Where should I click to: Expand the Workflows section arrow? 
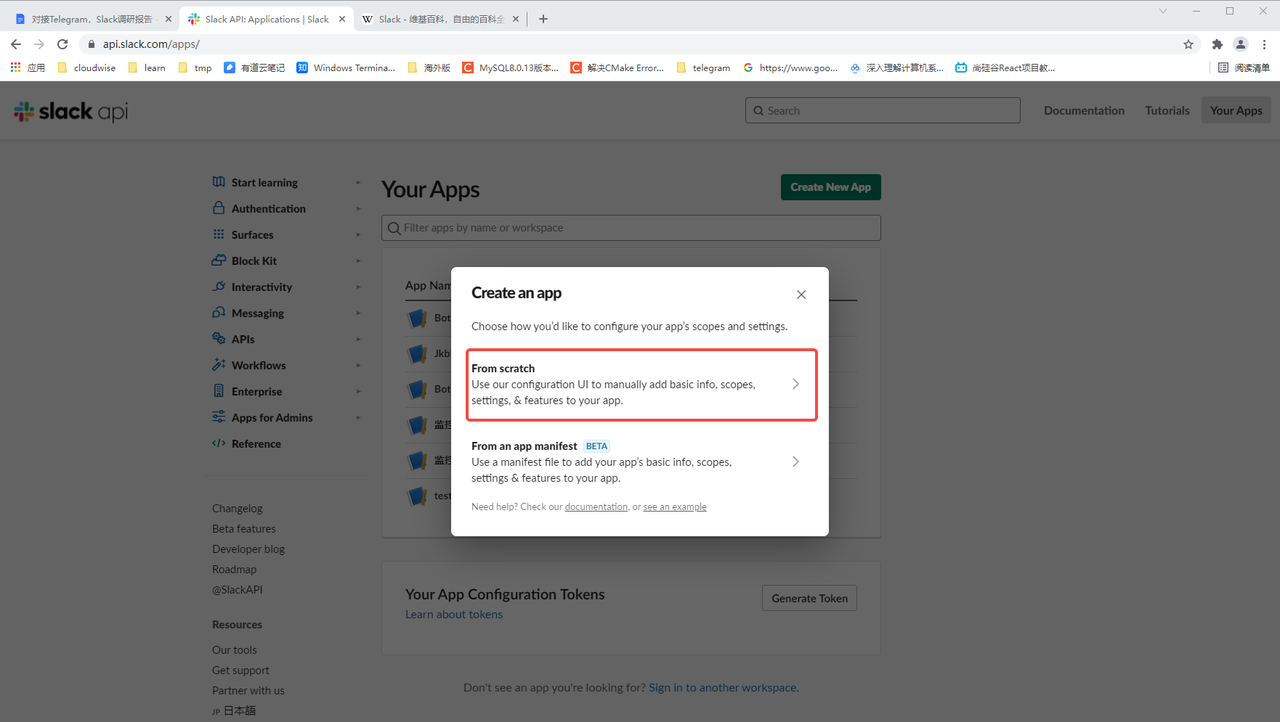(x=358, y=365)
